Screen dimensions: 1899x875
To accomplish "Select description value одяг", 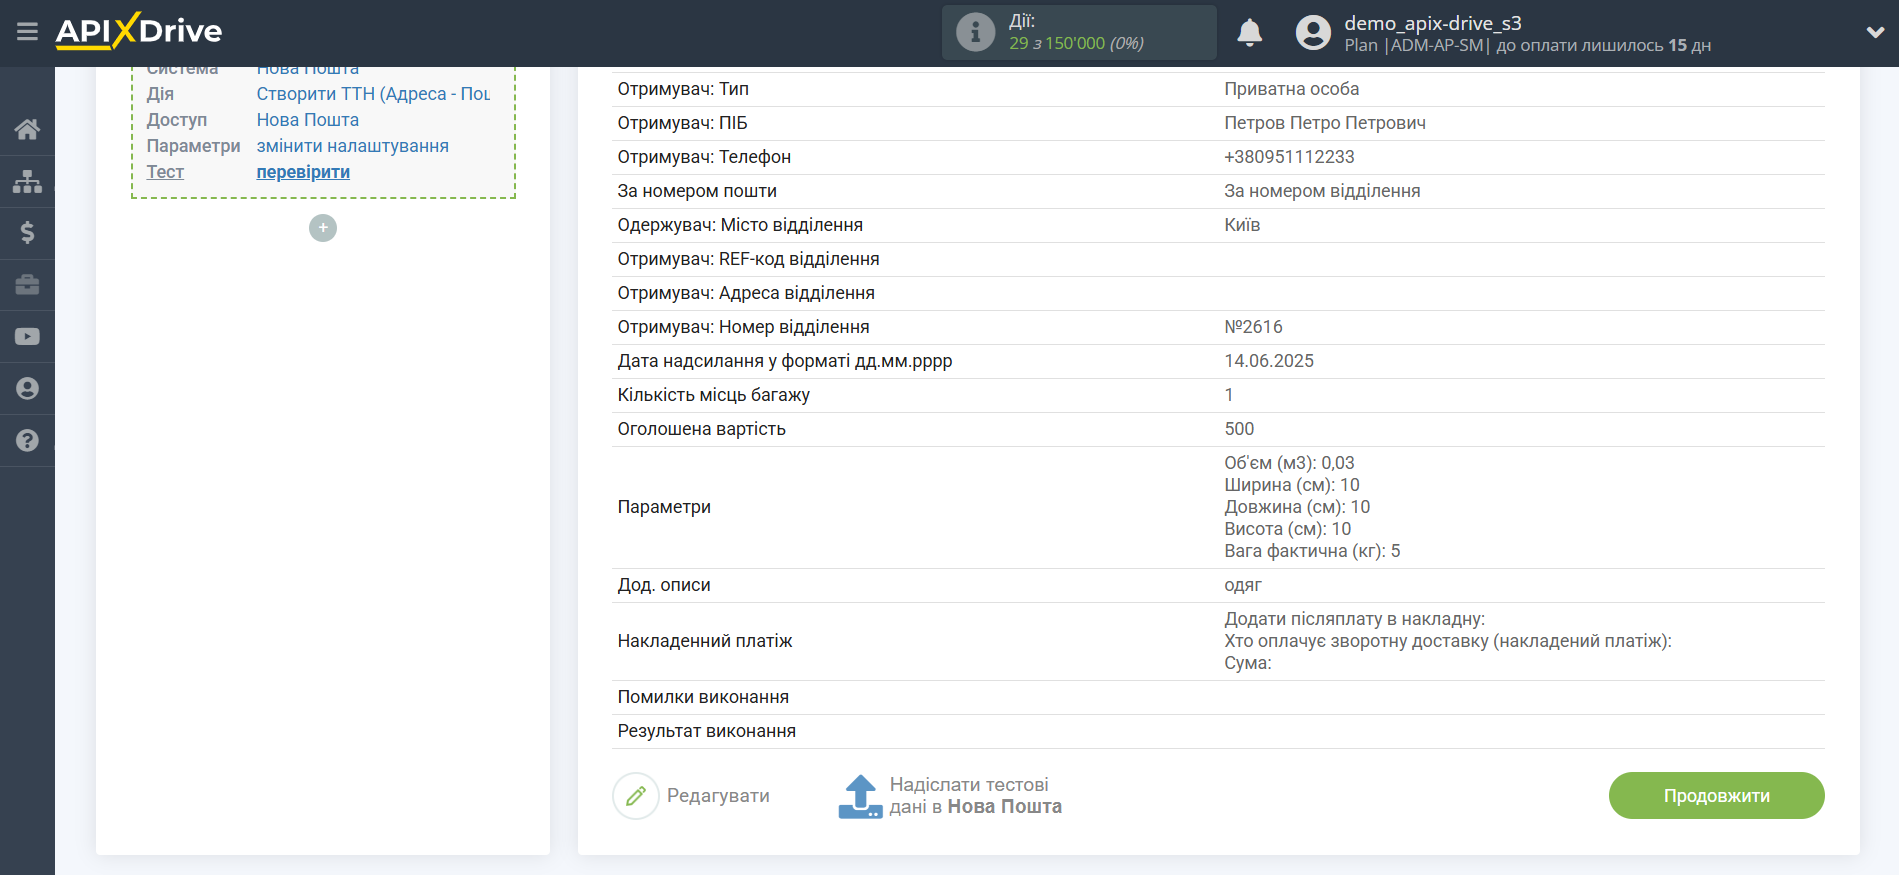I will click(x=1243, y=585).
